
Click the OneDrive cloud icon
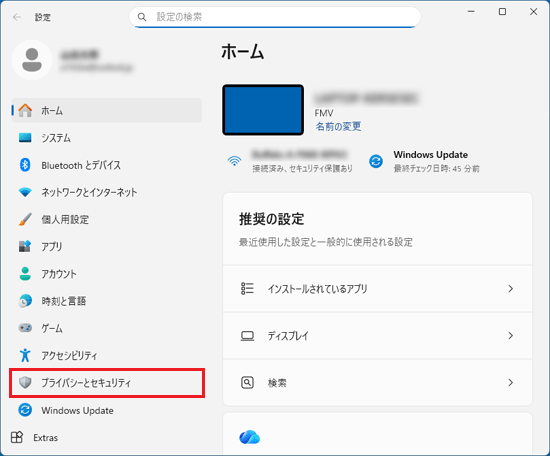click(249, 437)
